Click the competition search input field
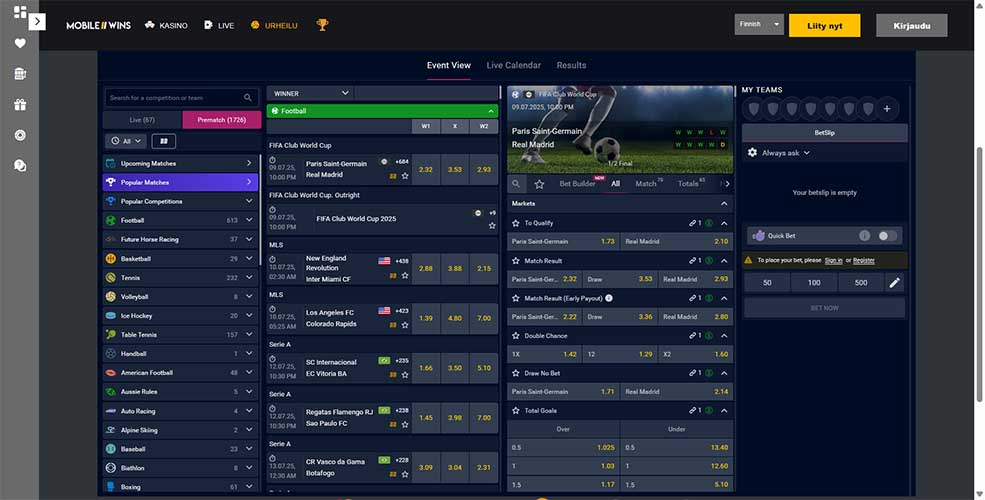 pyautogui.click(x=181, y=98)
